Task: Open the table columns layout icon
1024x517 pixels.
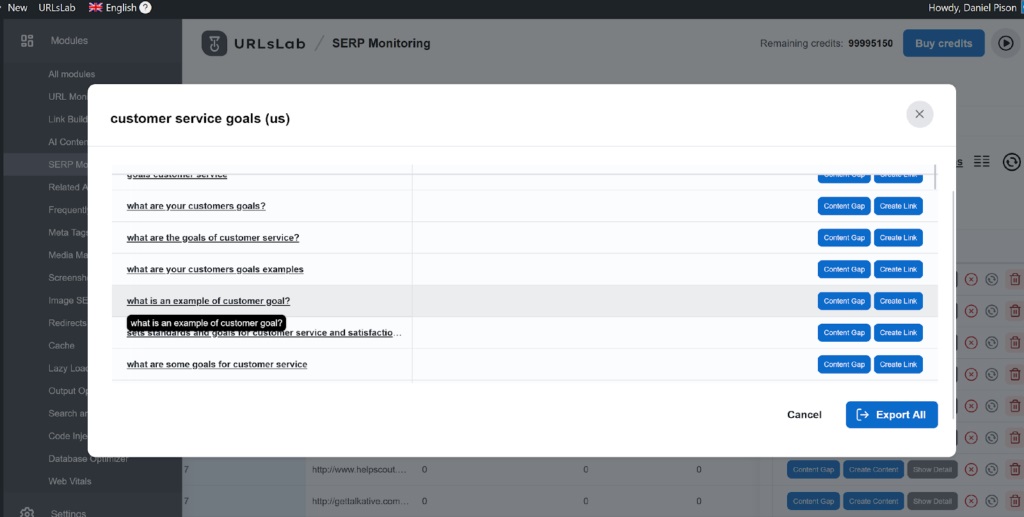Action: coord(982,161)
